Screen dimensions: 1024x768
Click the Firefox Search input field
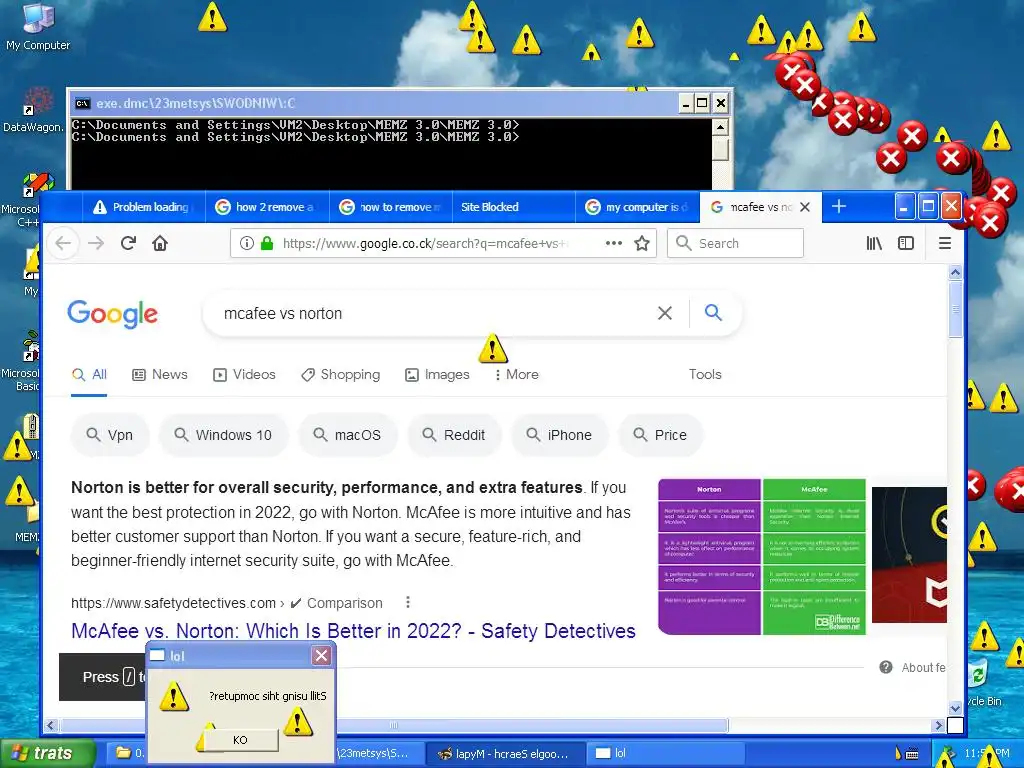tap(735, 244)
